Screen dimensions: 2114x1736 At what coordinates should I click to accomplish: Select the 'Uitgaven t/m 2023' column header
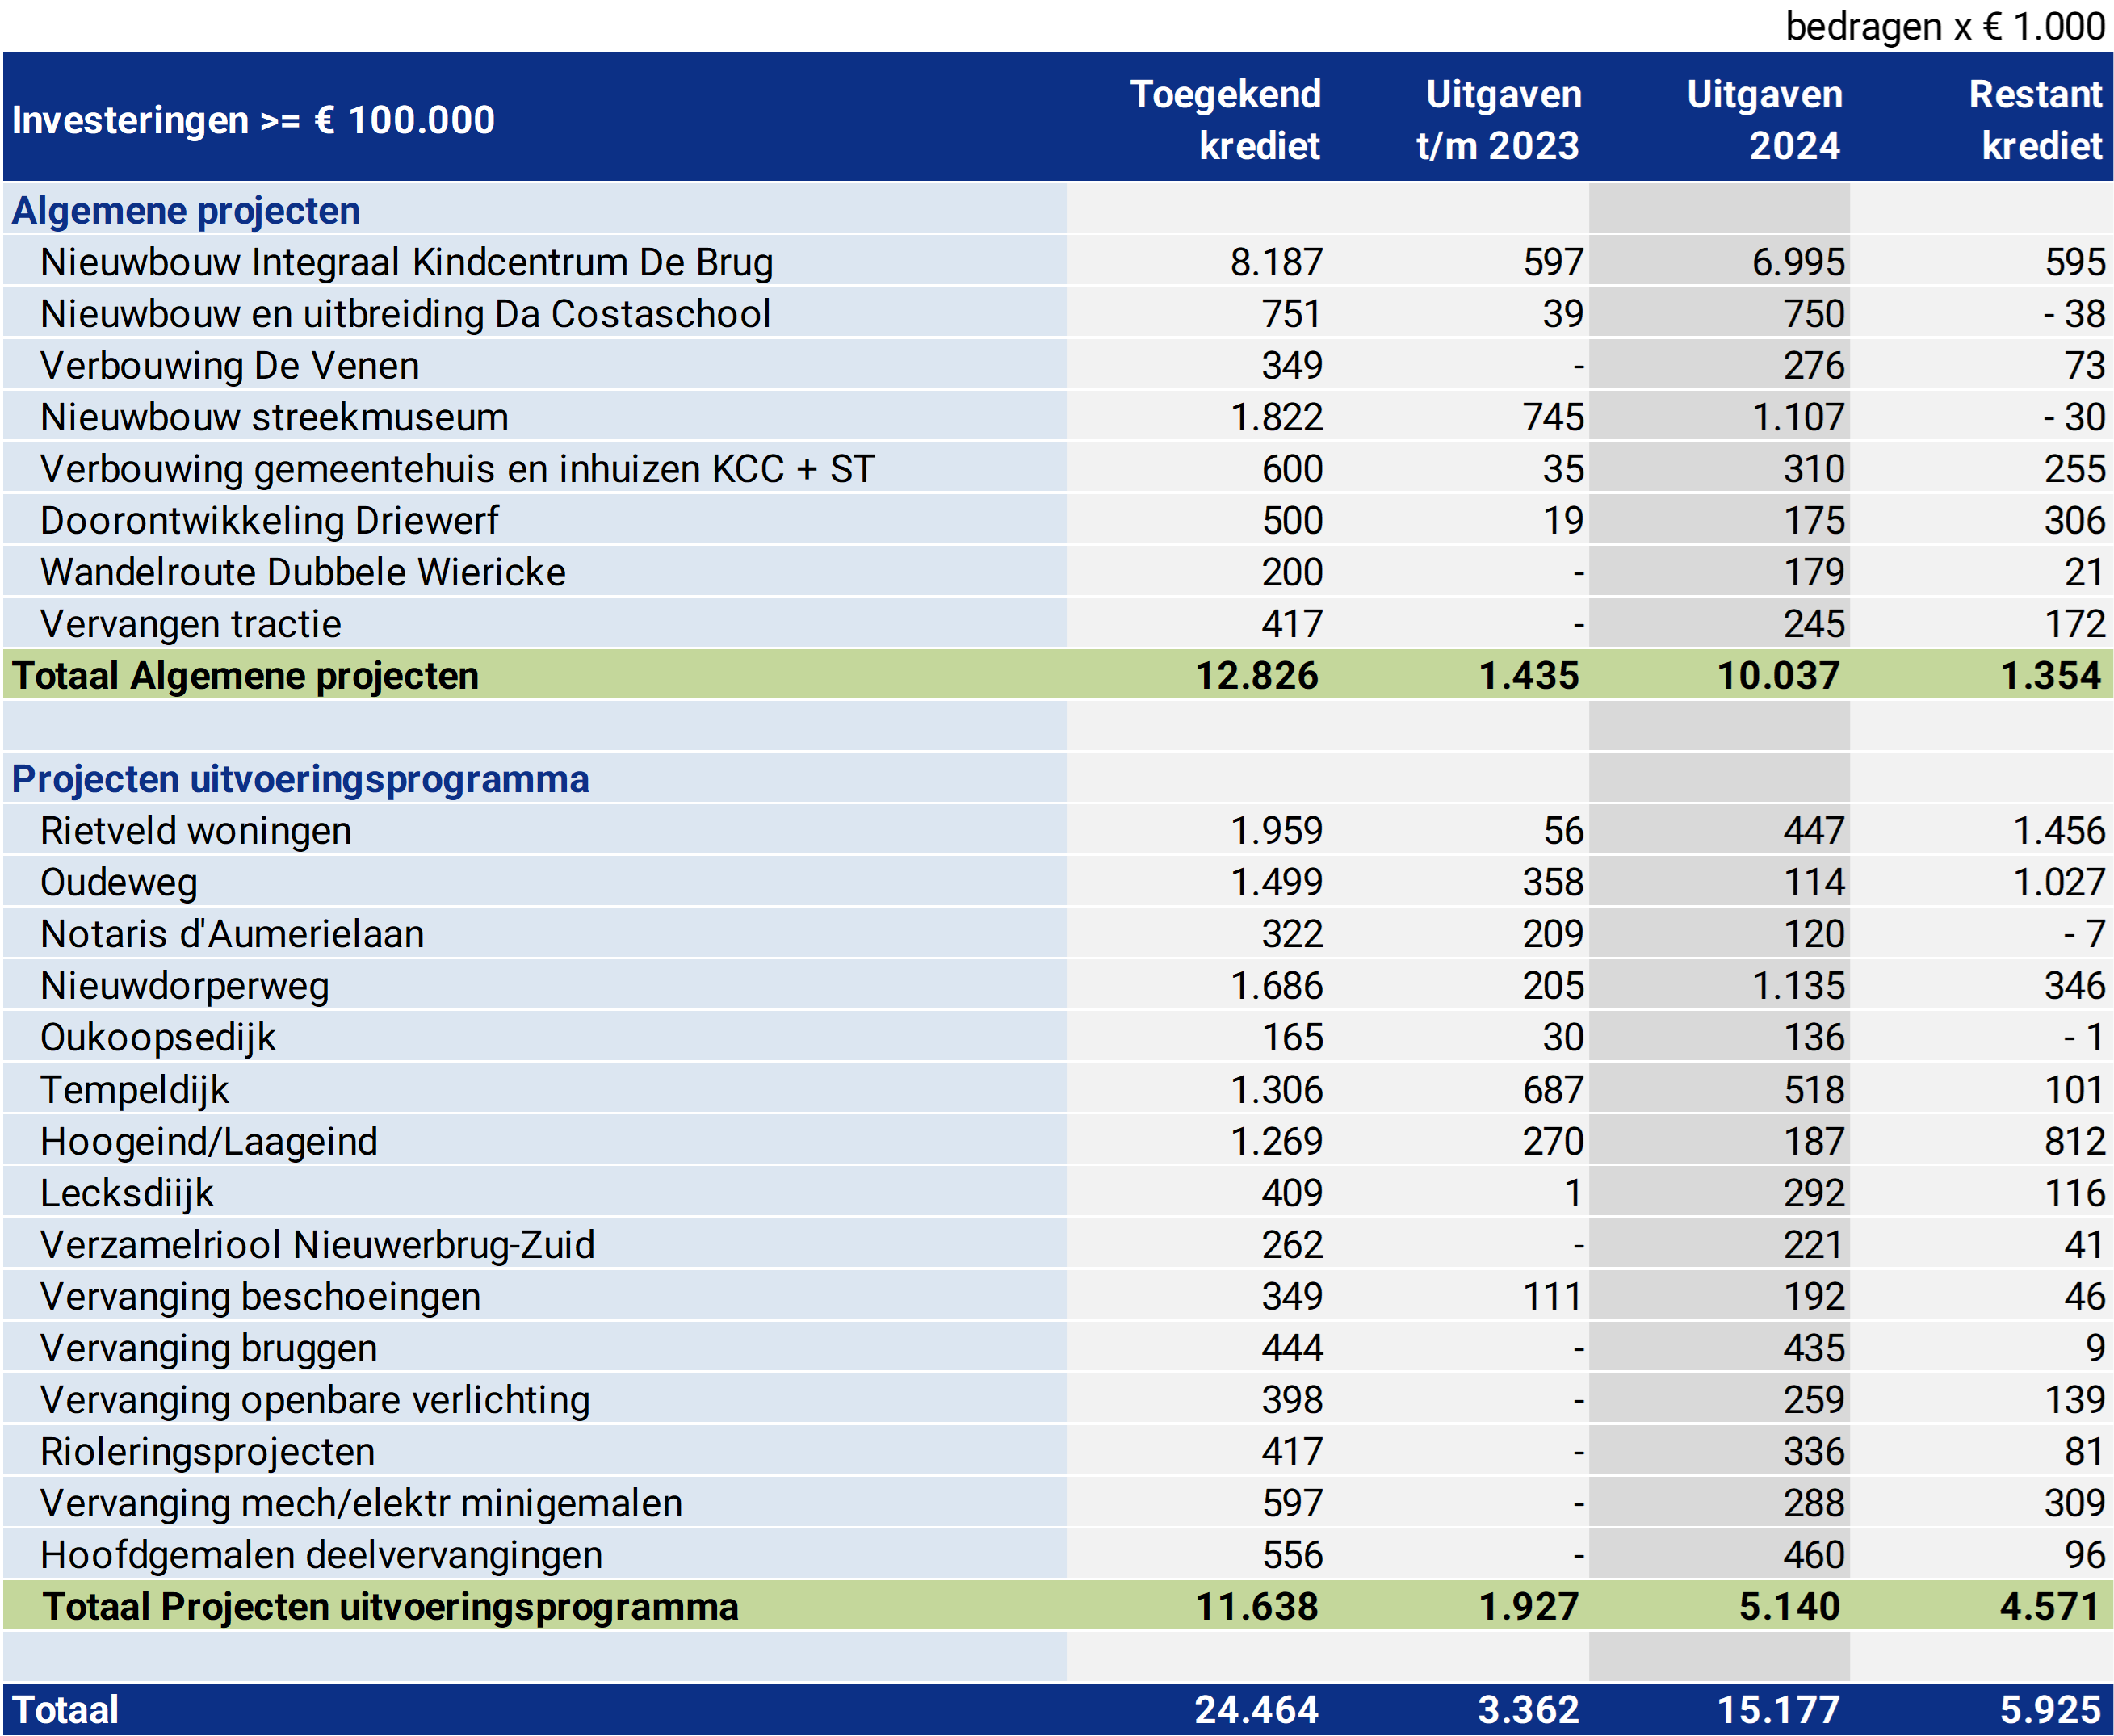tap(1498, 120)
